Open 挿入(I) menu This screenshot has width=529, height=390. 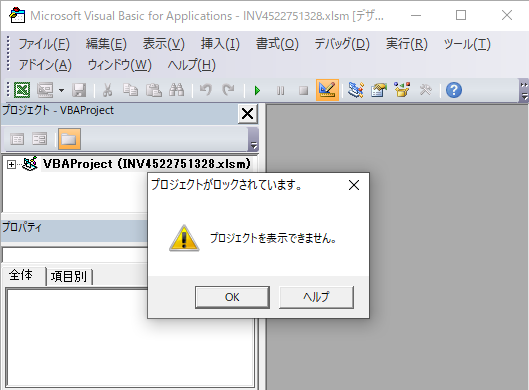pos(220,44)
